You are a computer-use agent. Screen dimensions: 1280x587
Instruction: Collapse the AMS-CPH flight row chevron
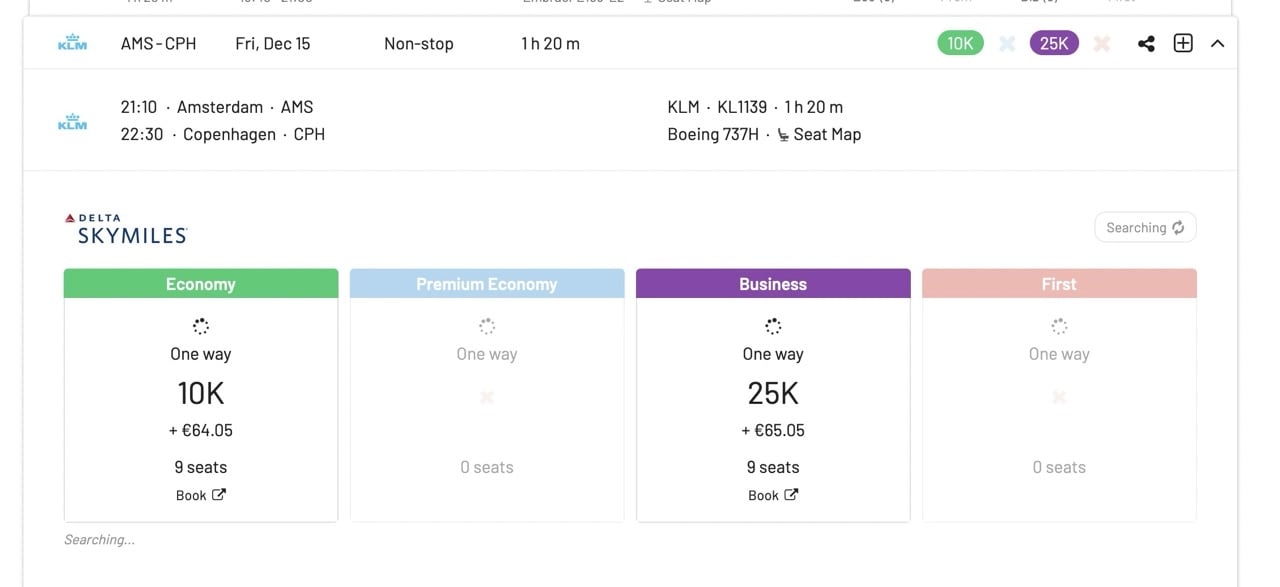(x=1217, y=44)
